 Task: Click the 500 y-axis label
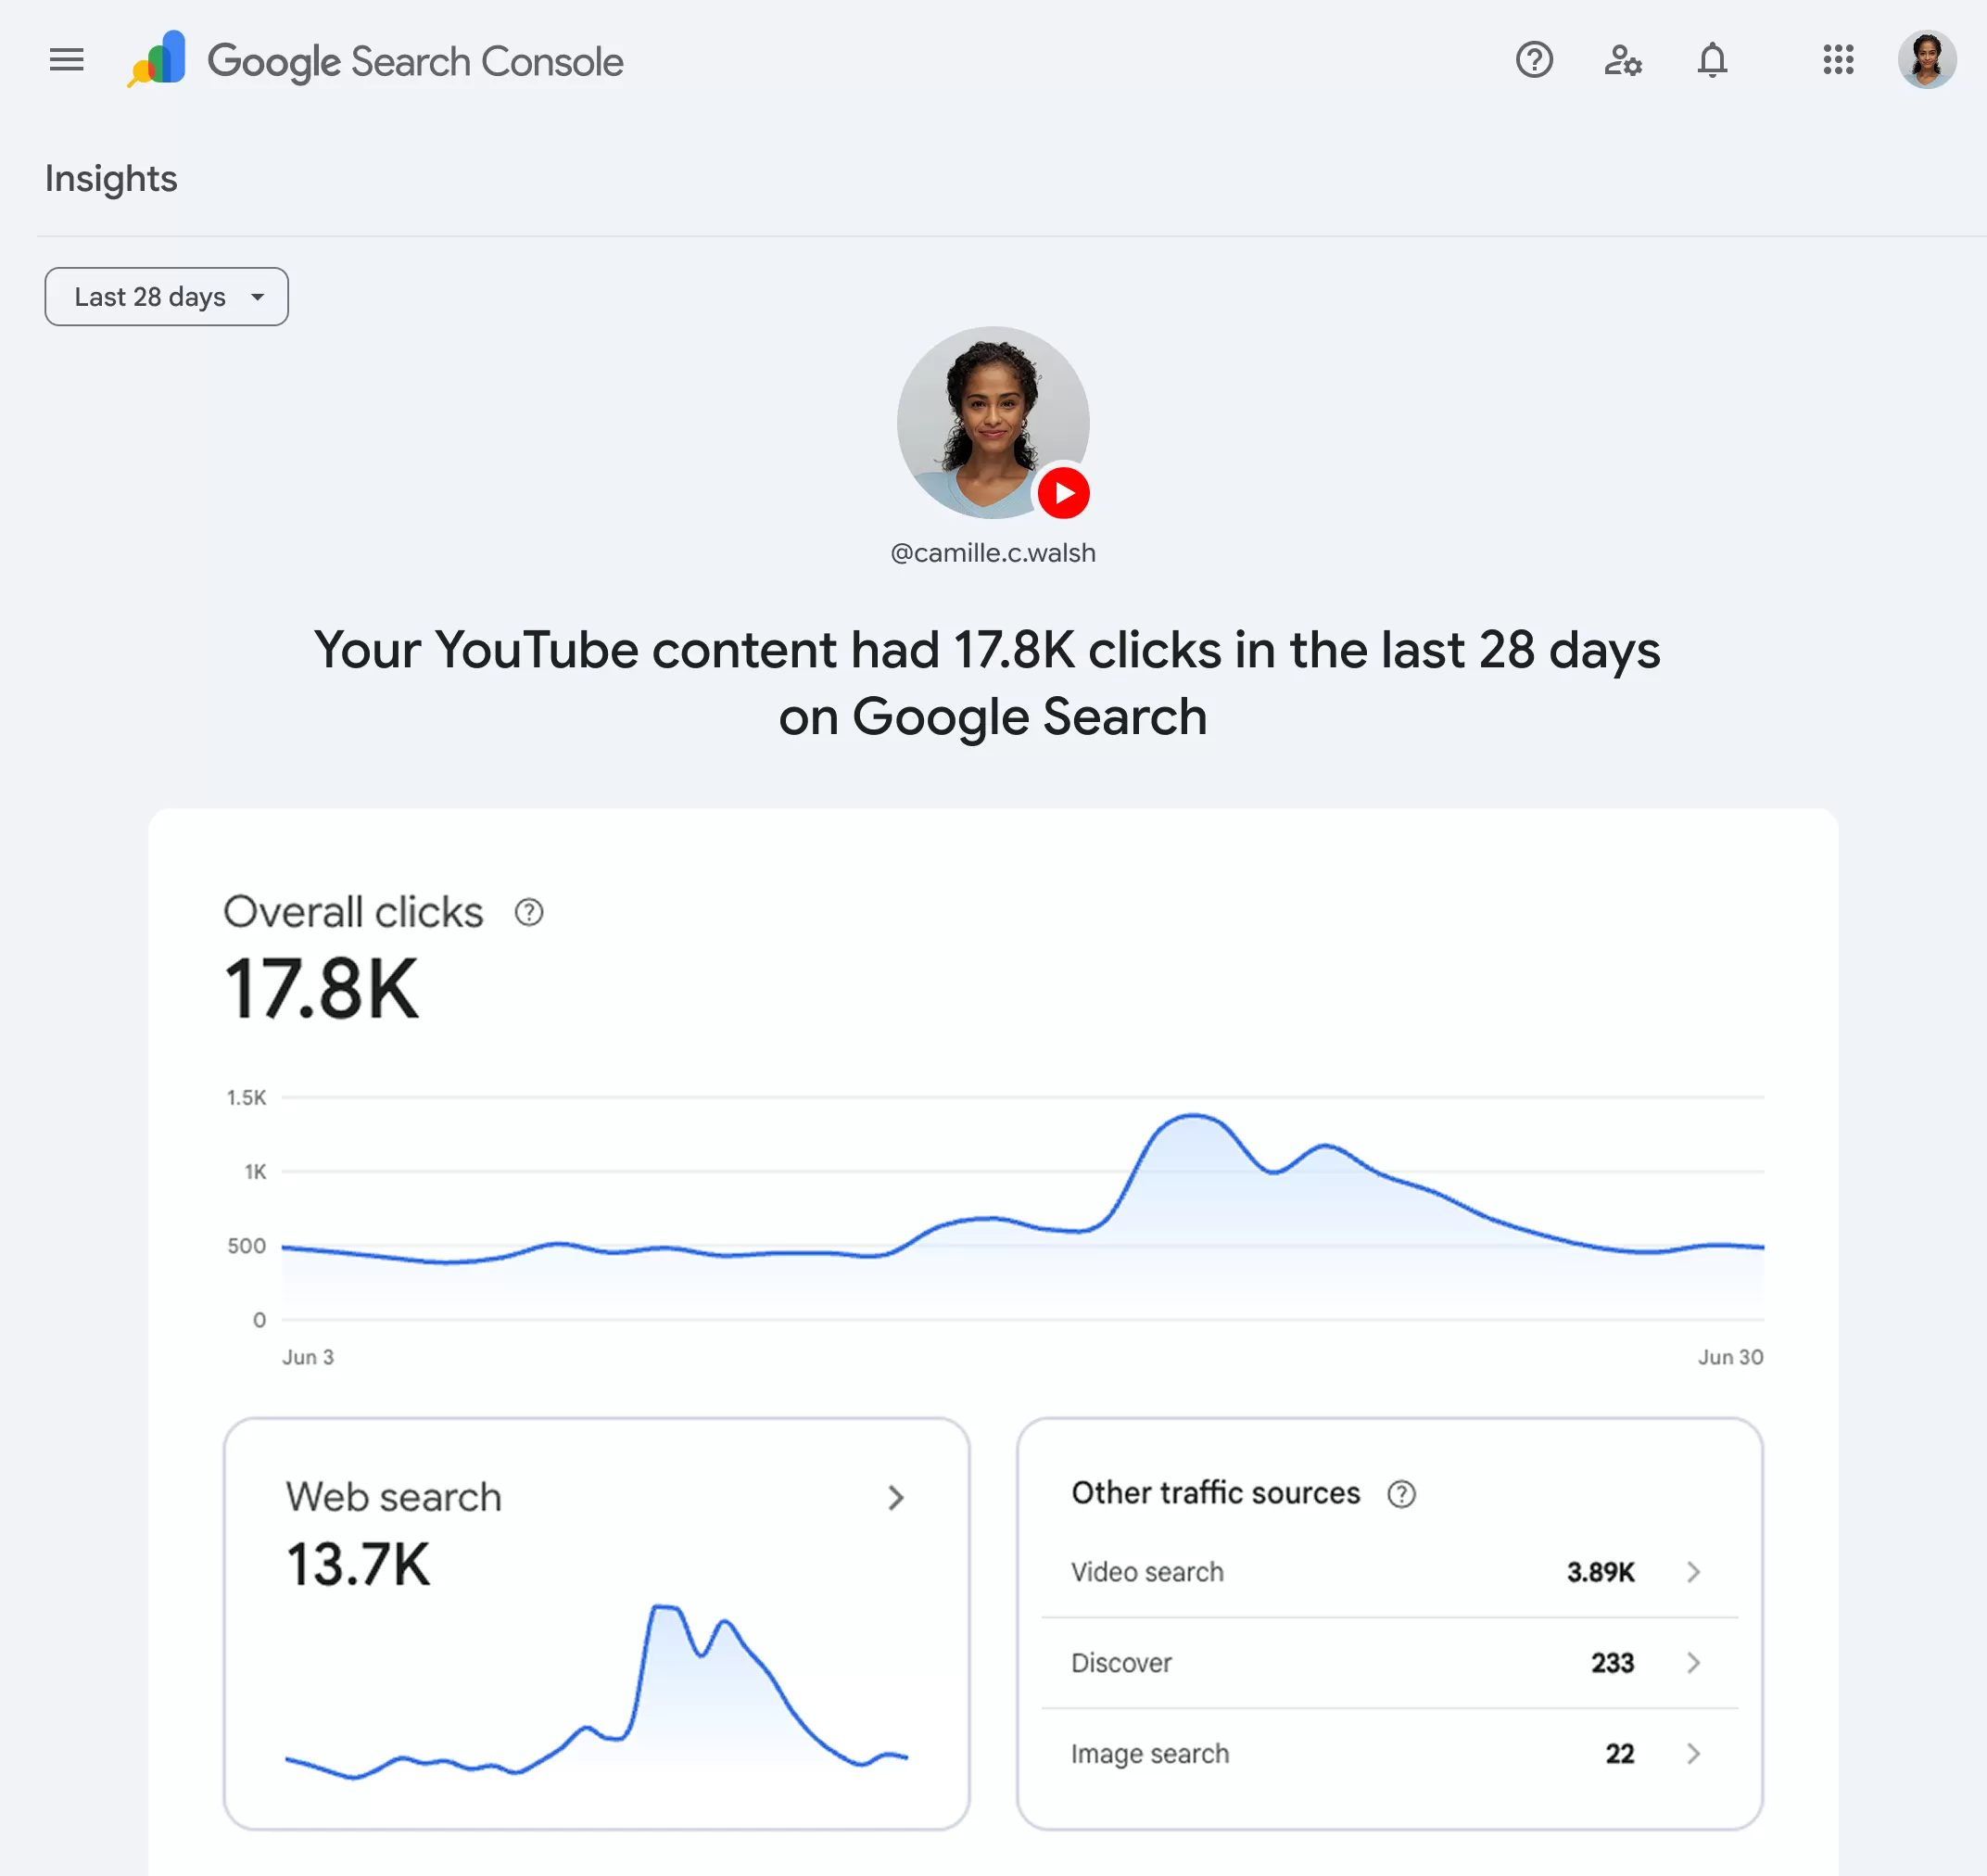point(246,1246)
